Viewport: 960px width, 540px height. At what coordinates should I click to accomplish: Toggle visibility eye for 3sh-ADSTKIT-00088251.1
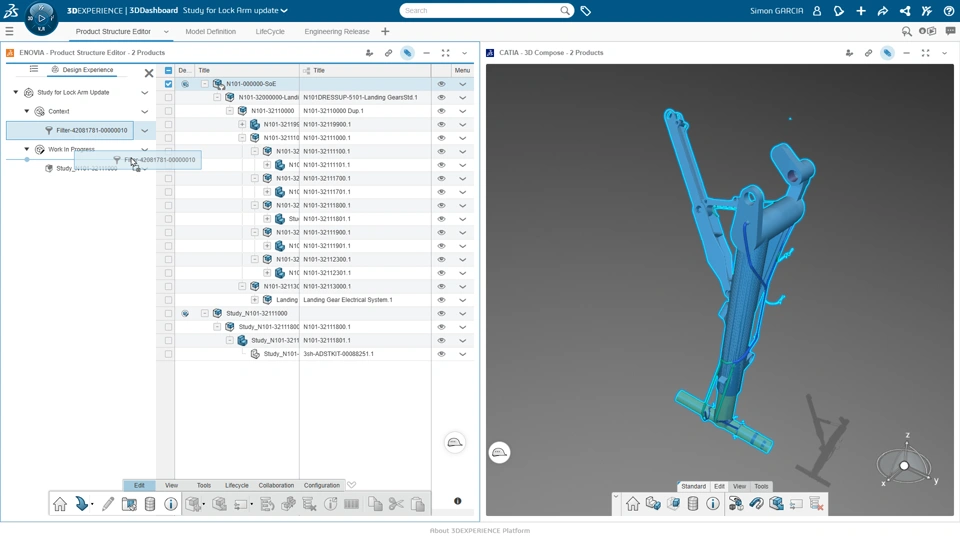pyautogui.click(x=441, y=354)
